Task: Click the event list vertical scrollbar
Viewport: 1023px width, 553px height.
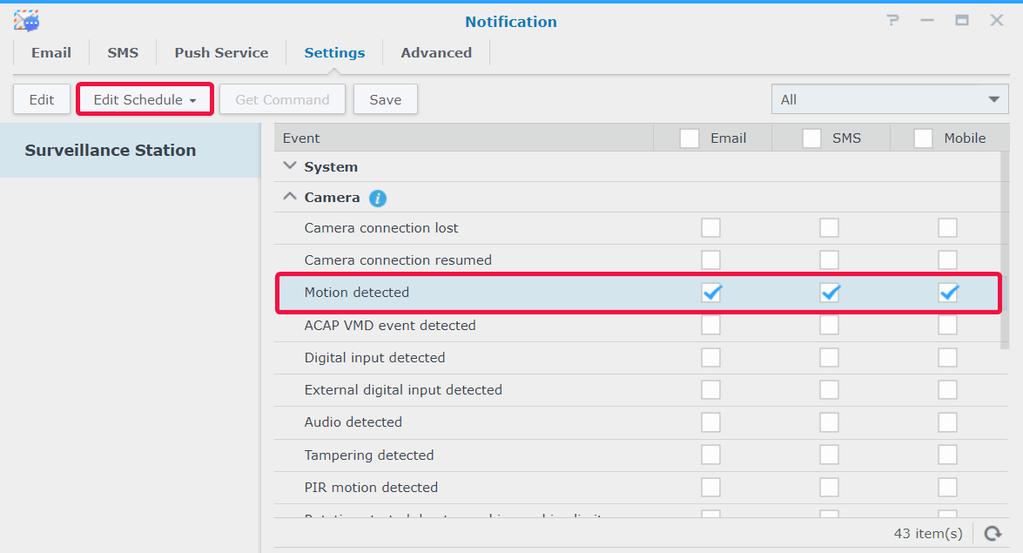Action: pyautogui.click(x=1005, y=251)
